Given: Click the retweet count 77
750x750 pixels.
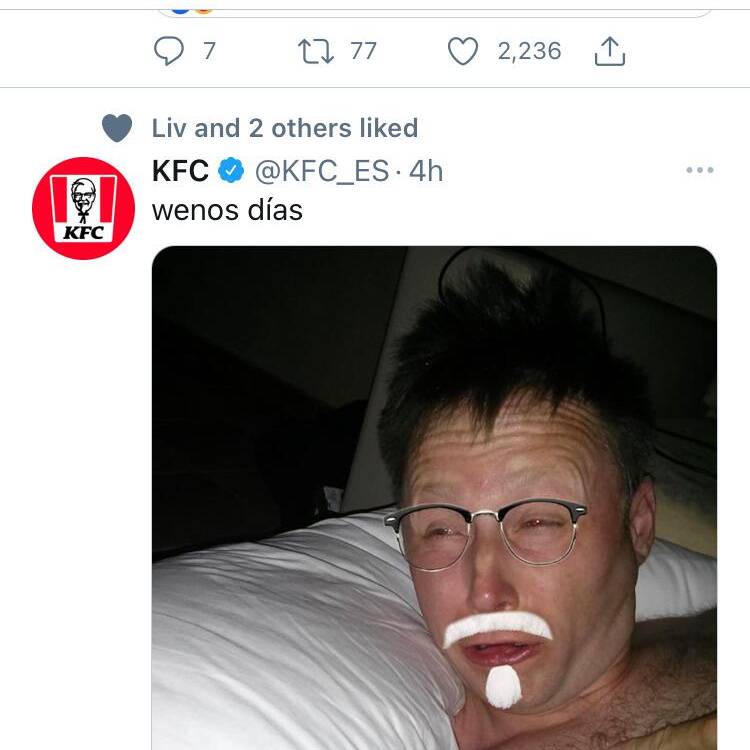Looking at the screenshot, I should pos(364,51).
